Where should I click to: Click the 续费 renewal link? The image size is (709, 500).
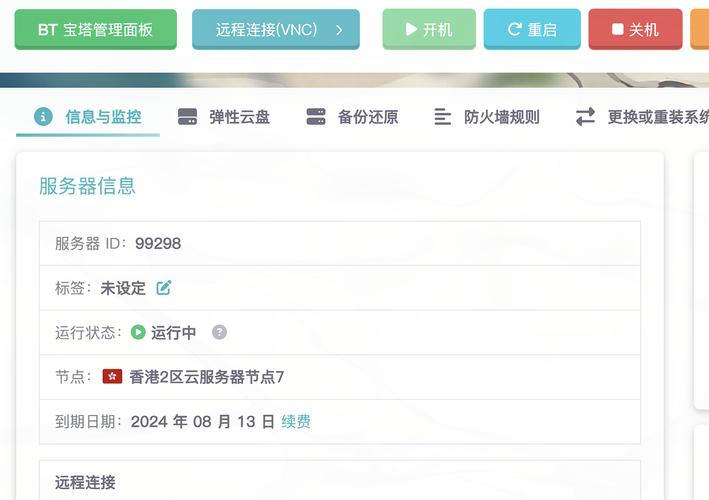click(x=296, y=422)
